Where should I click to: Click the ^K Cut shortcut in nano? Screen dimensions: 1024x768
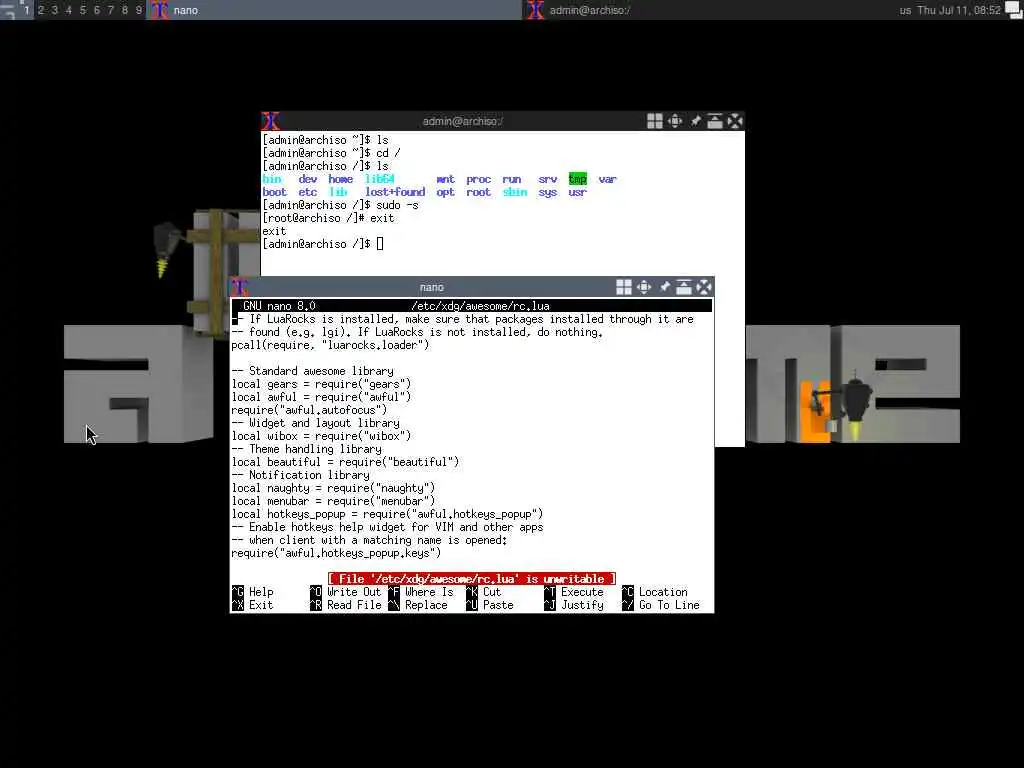(484, 592)
